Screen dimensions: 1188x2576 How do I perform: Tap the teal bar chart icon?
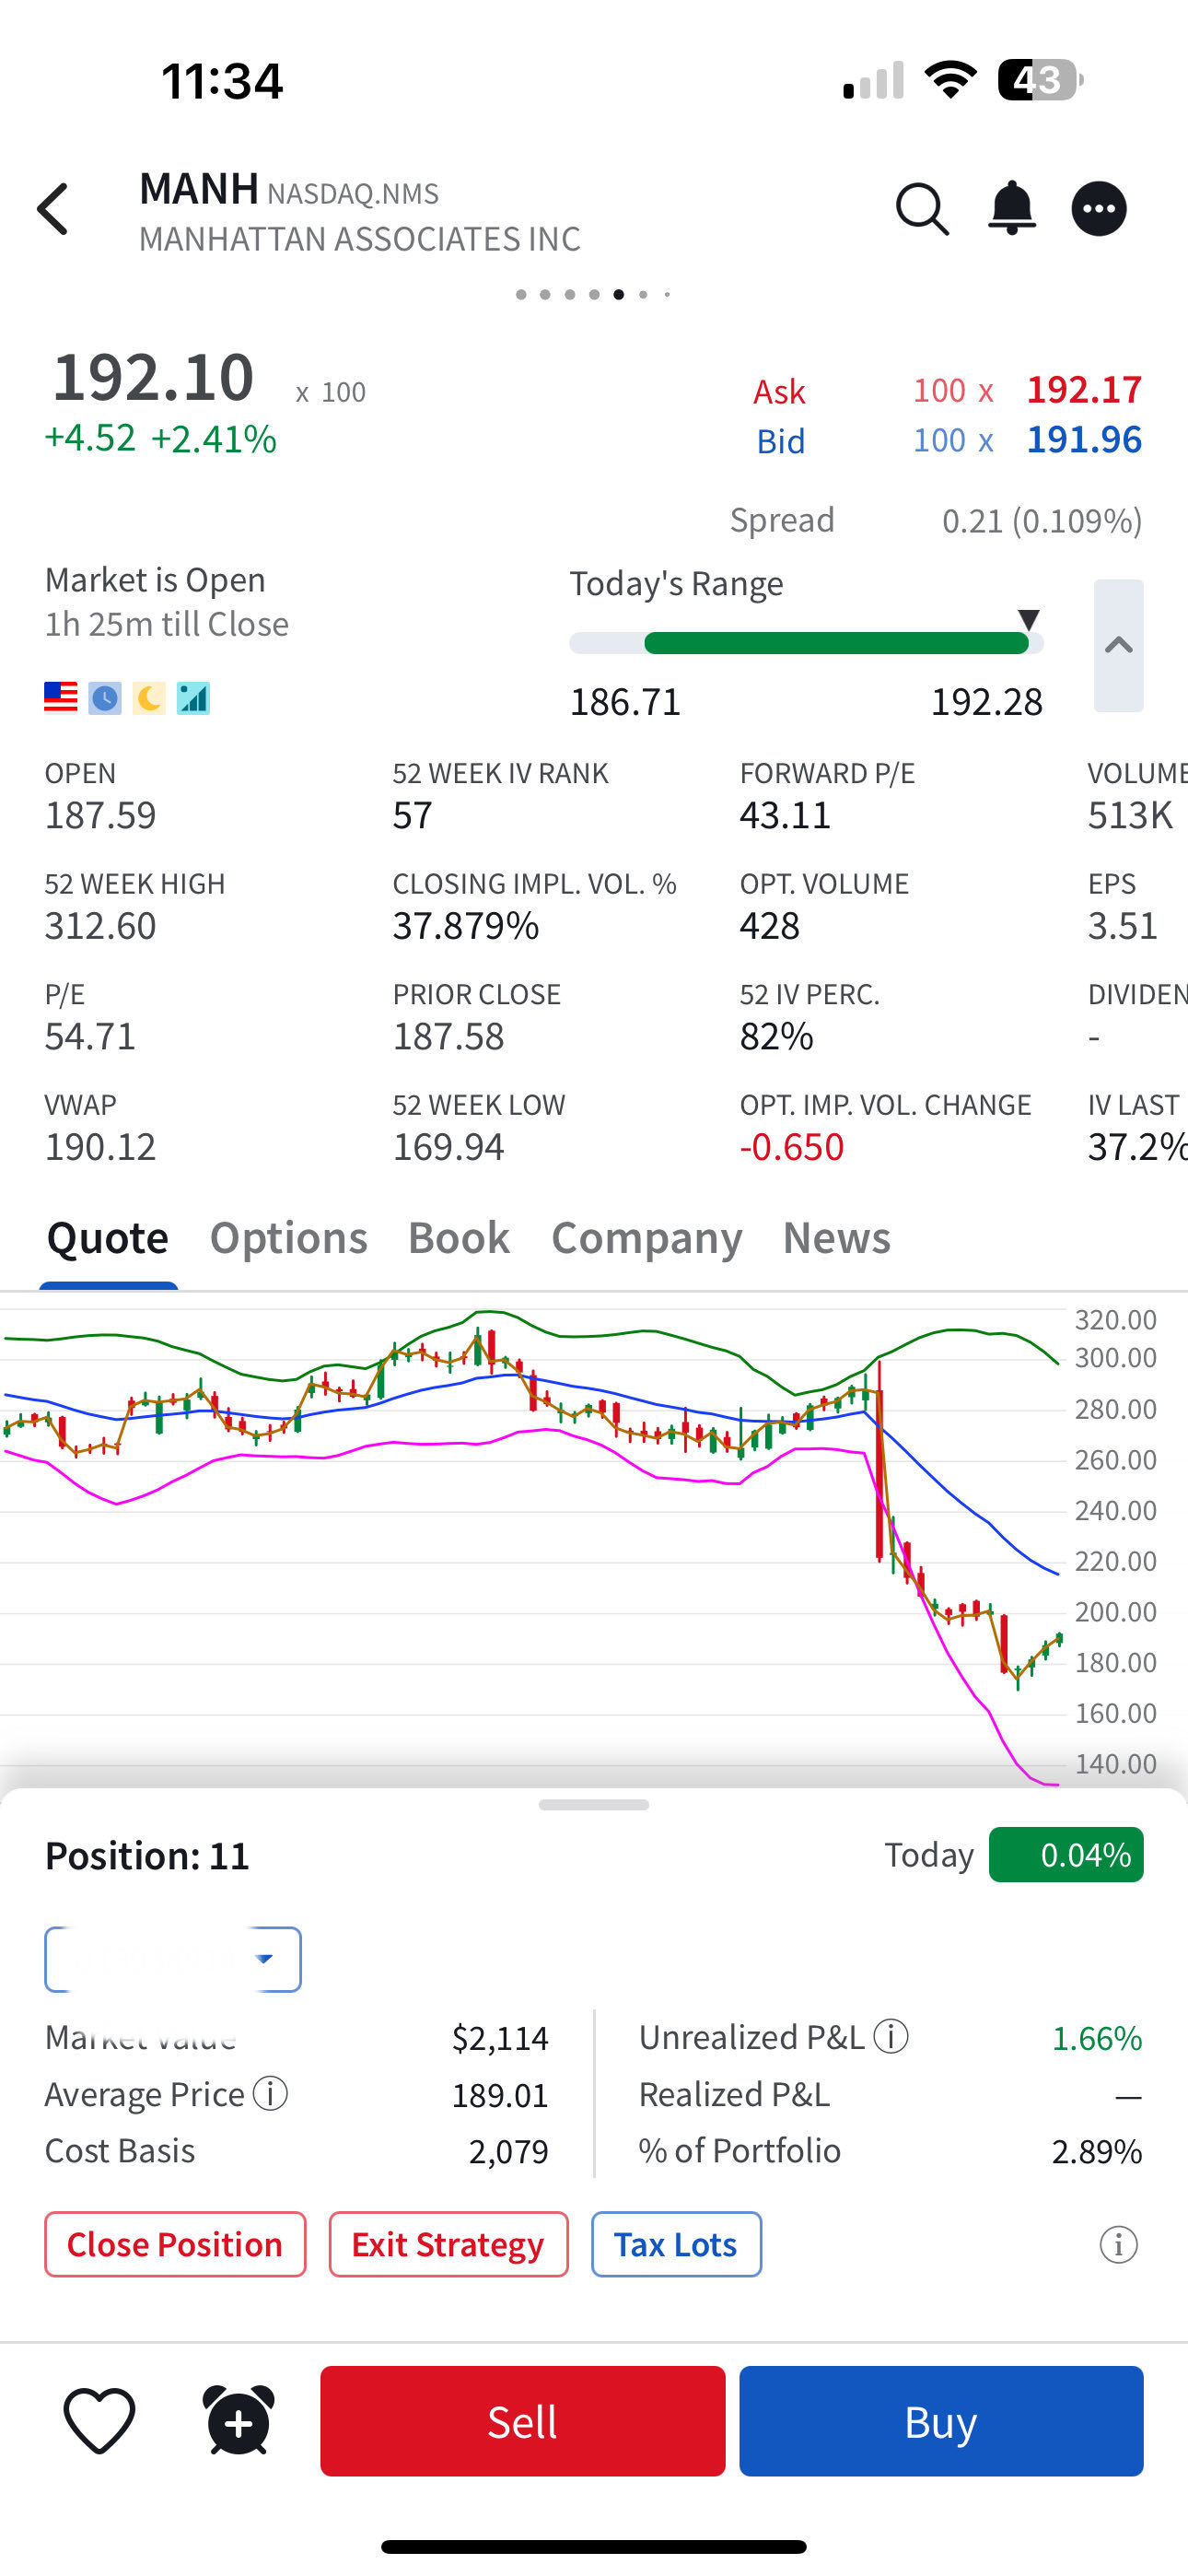pos(193,697)
